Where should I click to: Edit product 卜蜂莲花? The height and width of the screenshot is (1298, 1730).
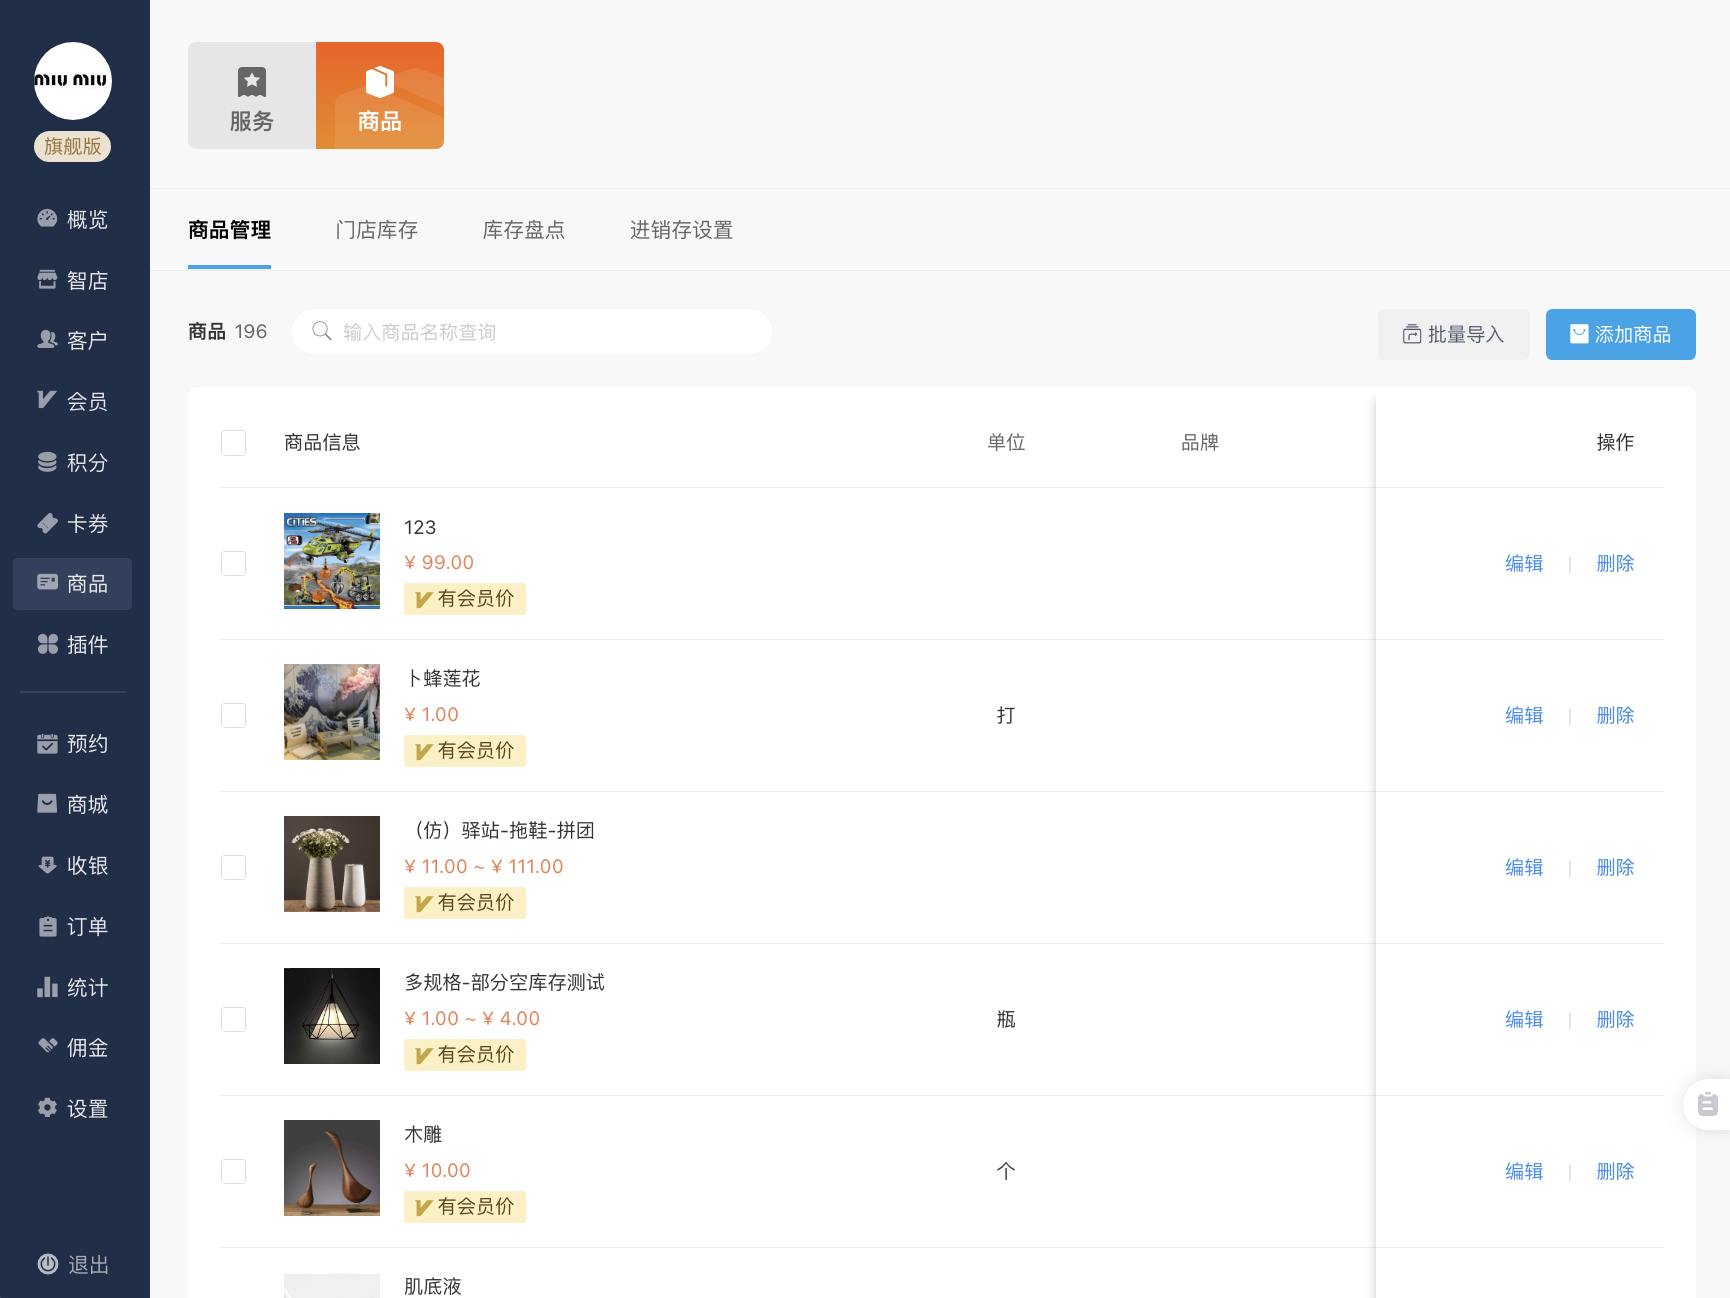click(1524, 715)
